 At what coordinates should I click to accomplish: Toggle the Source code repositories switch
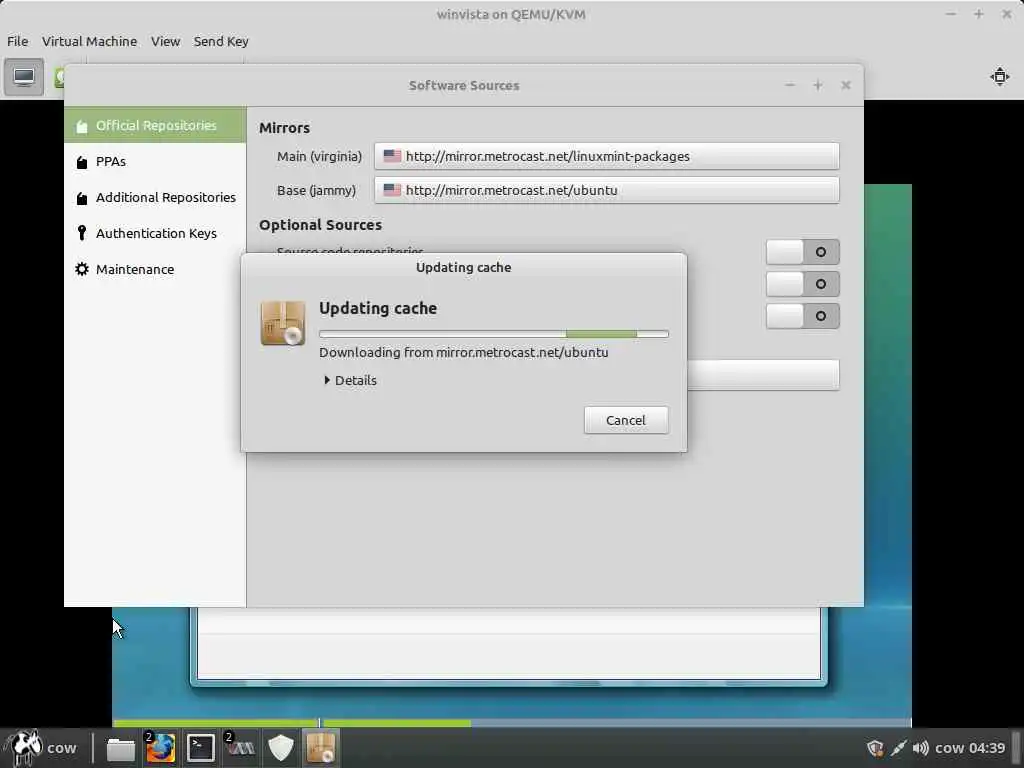tap(803, 252)
